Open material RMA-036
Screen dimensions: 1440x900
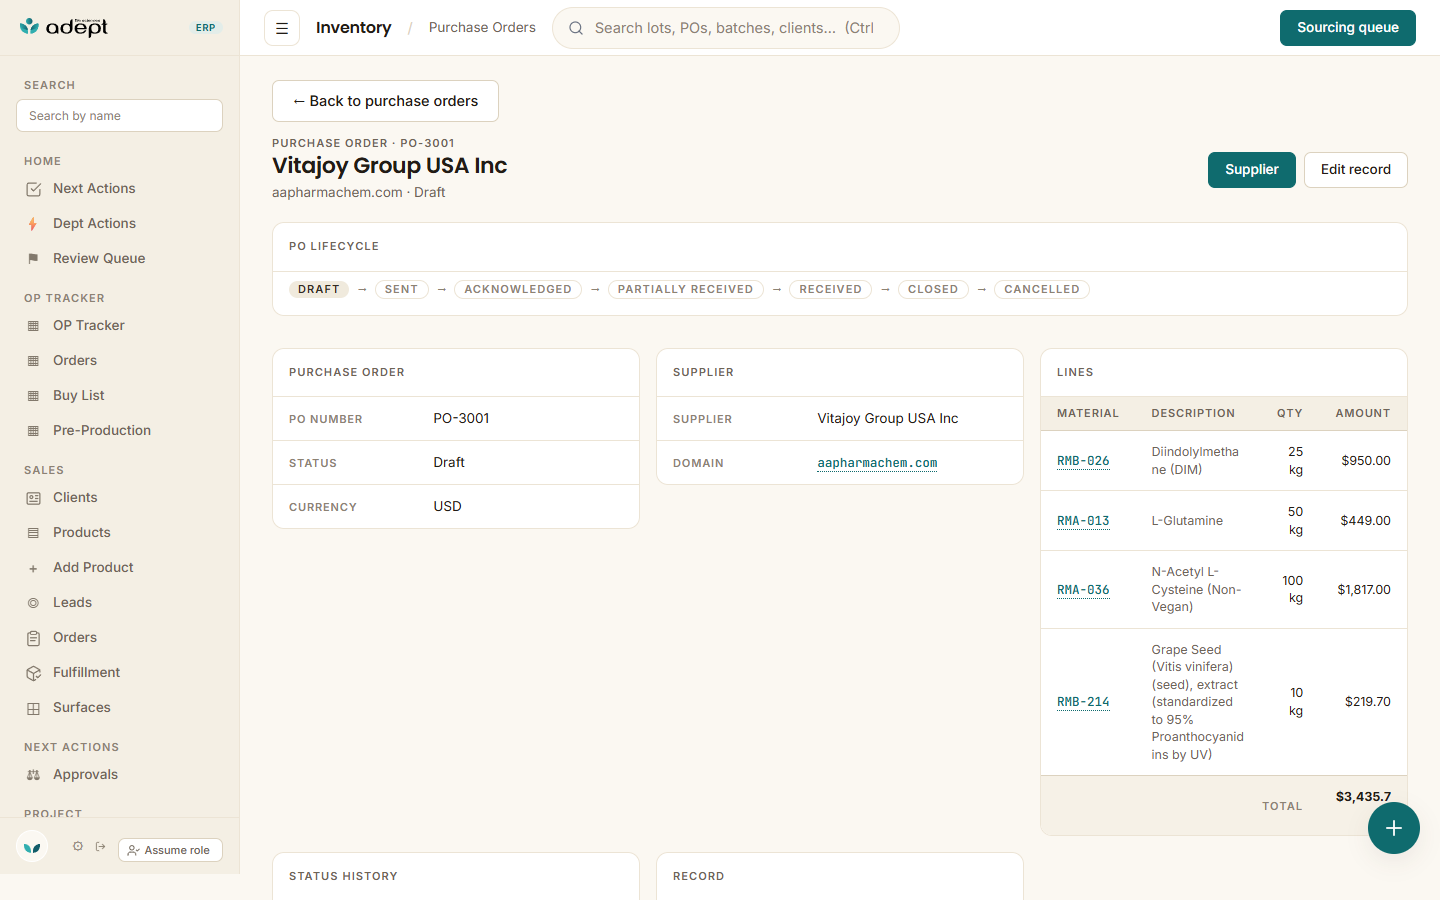pyautogui.click(x=1083, y=590)
